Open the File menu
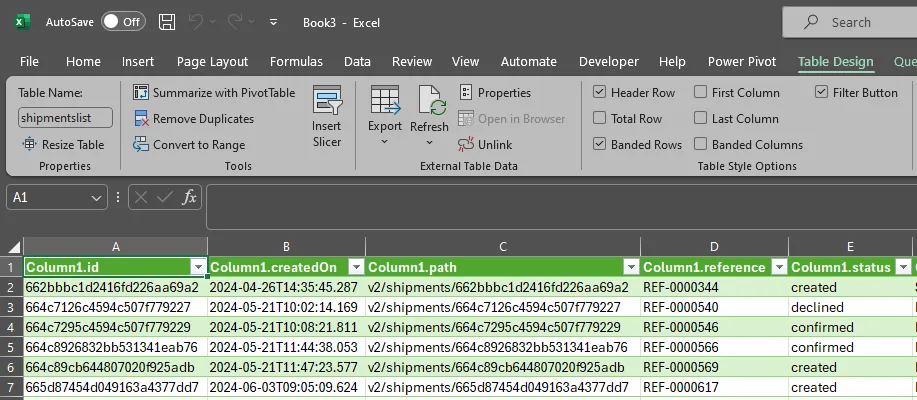Viewport: 917px width, 400px height. click(x=29, y=61)
